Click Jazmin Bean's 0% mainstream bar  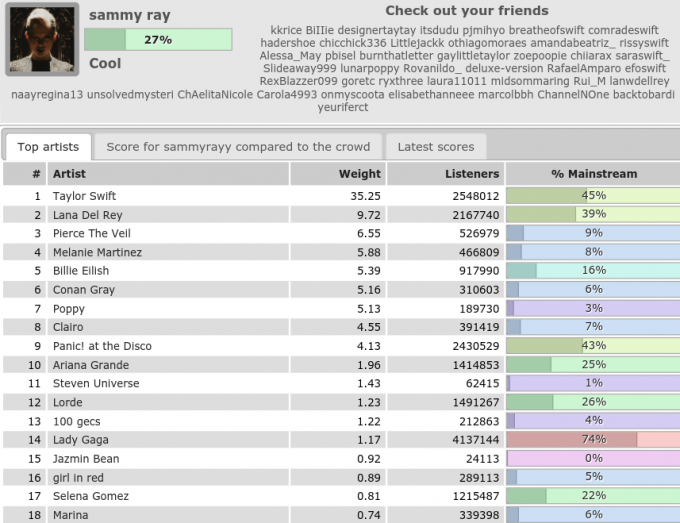(x=593, y=458)
